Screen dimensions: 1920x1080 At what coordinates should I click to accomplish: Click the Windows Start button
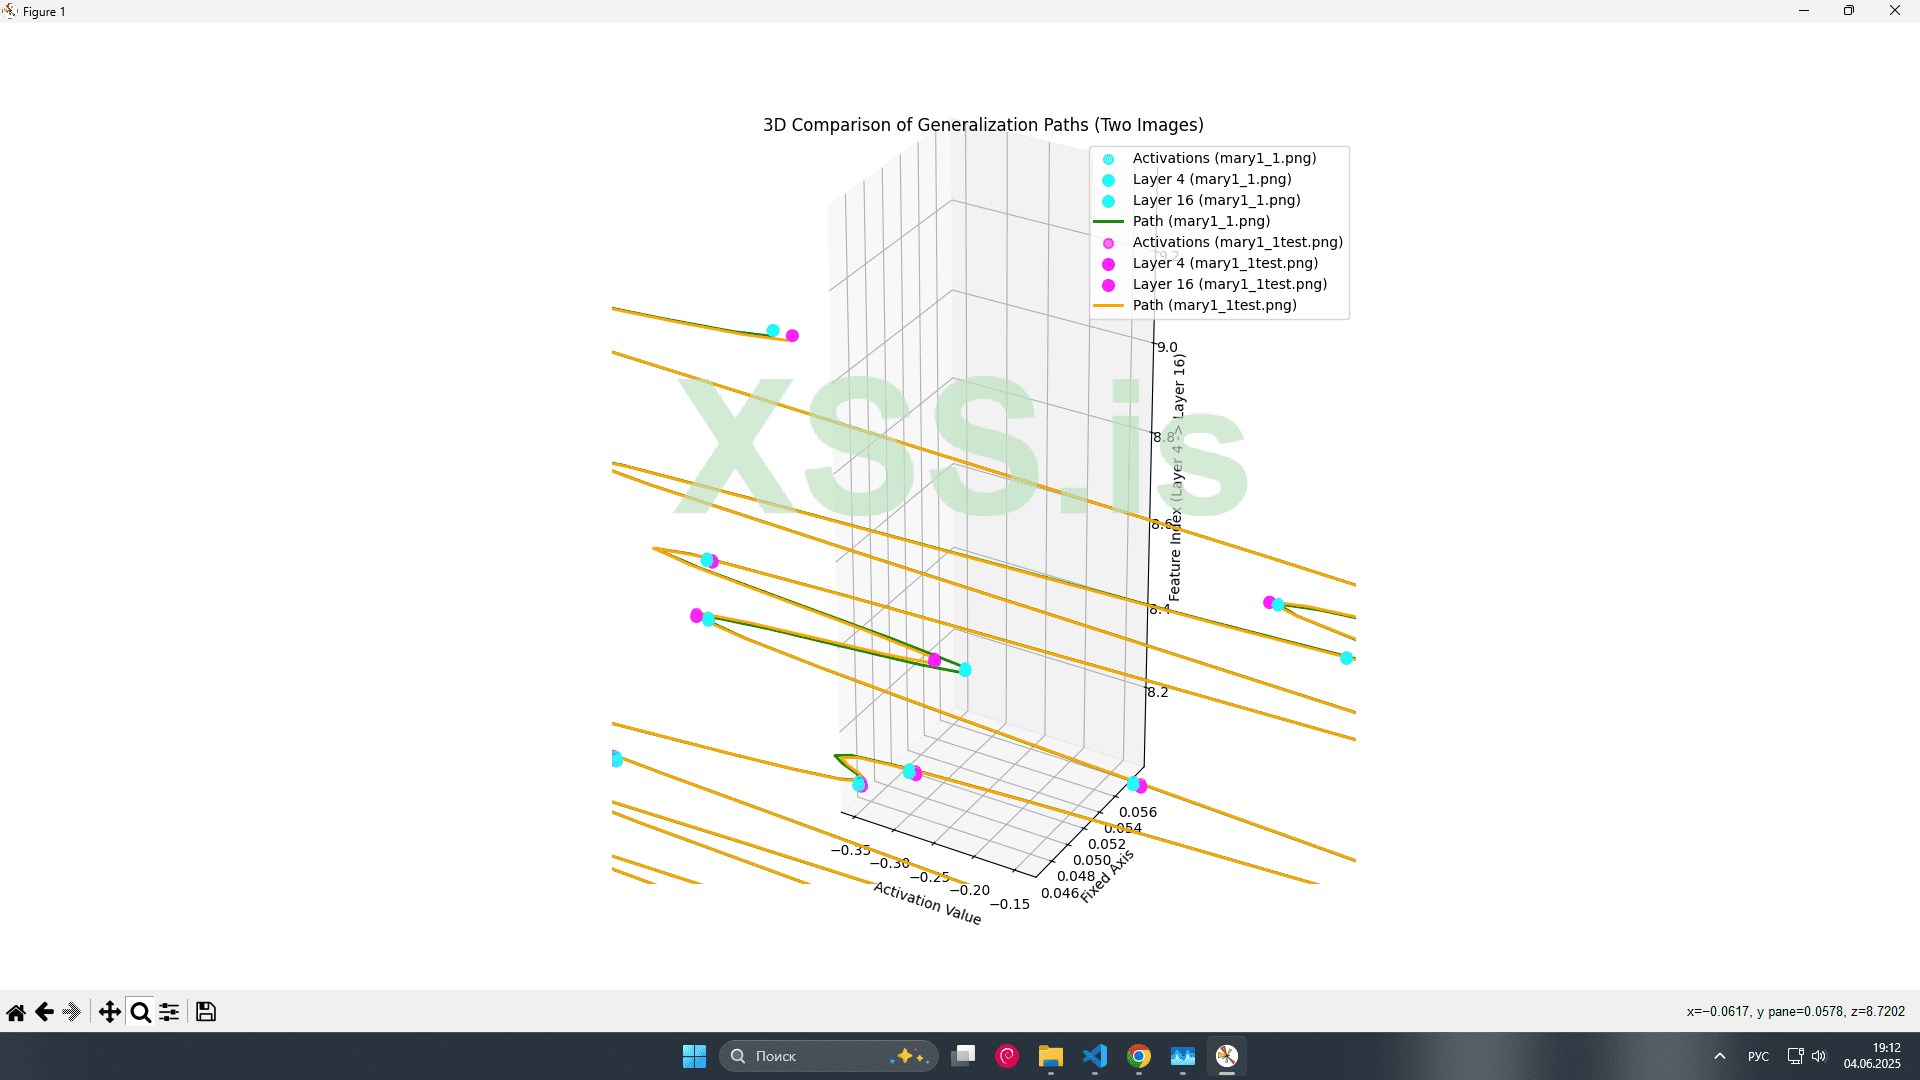point(694,1056)
